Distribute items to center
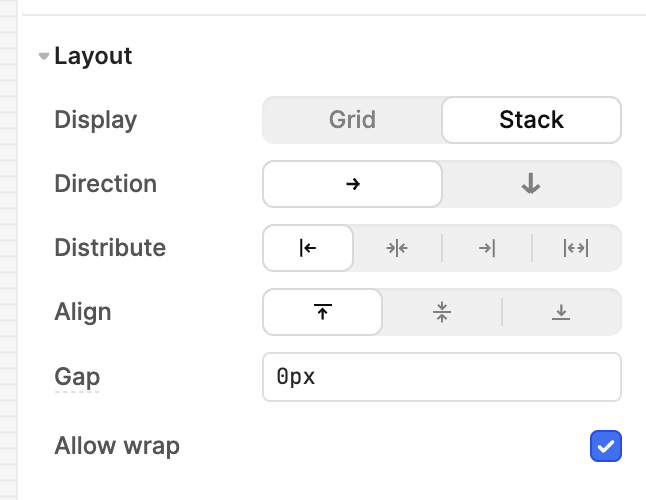This screenshot has width=646, height=500. 397,248
